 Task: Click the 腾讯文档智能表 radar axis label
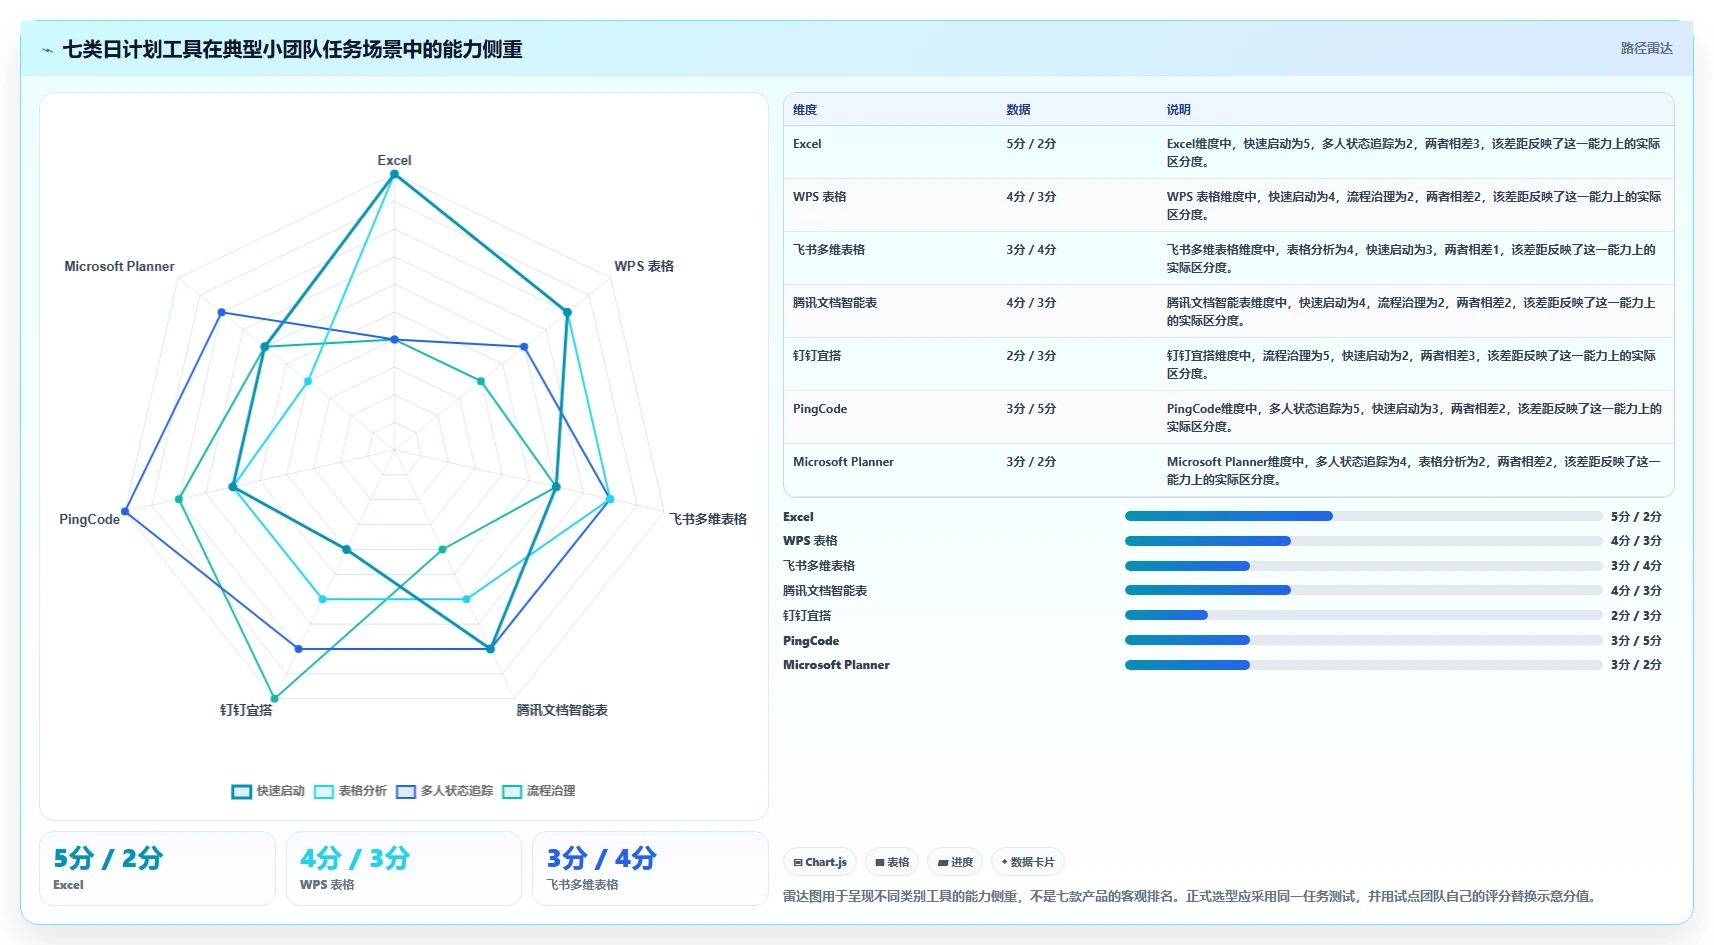tap(562, 710)
